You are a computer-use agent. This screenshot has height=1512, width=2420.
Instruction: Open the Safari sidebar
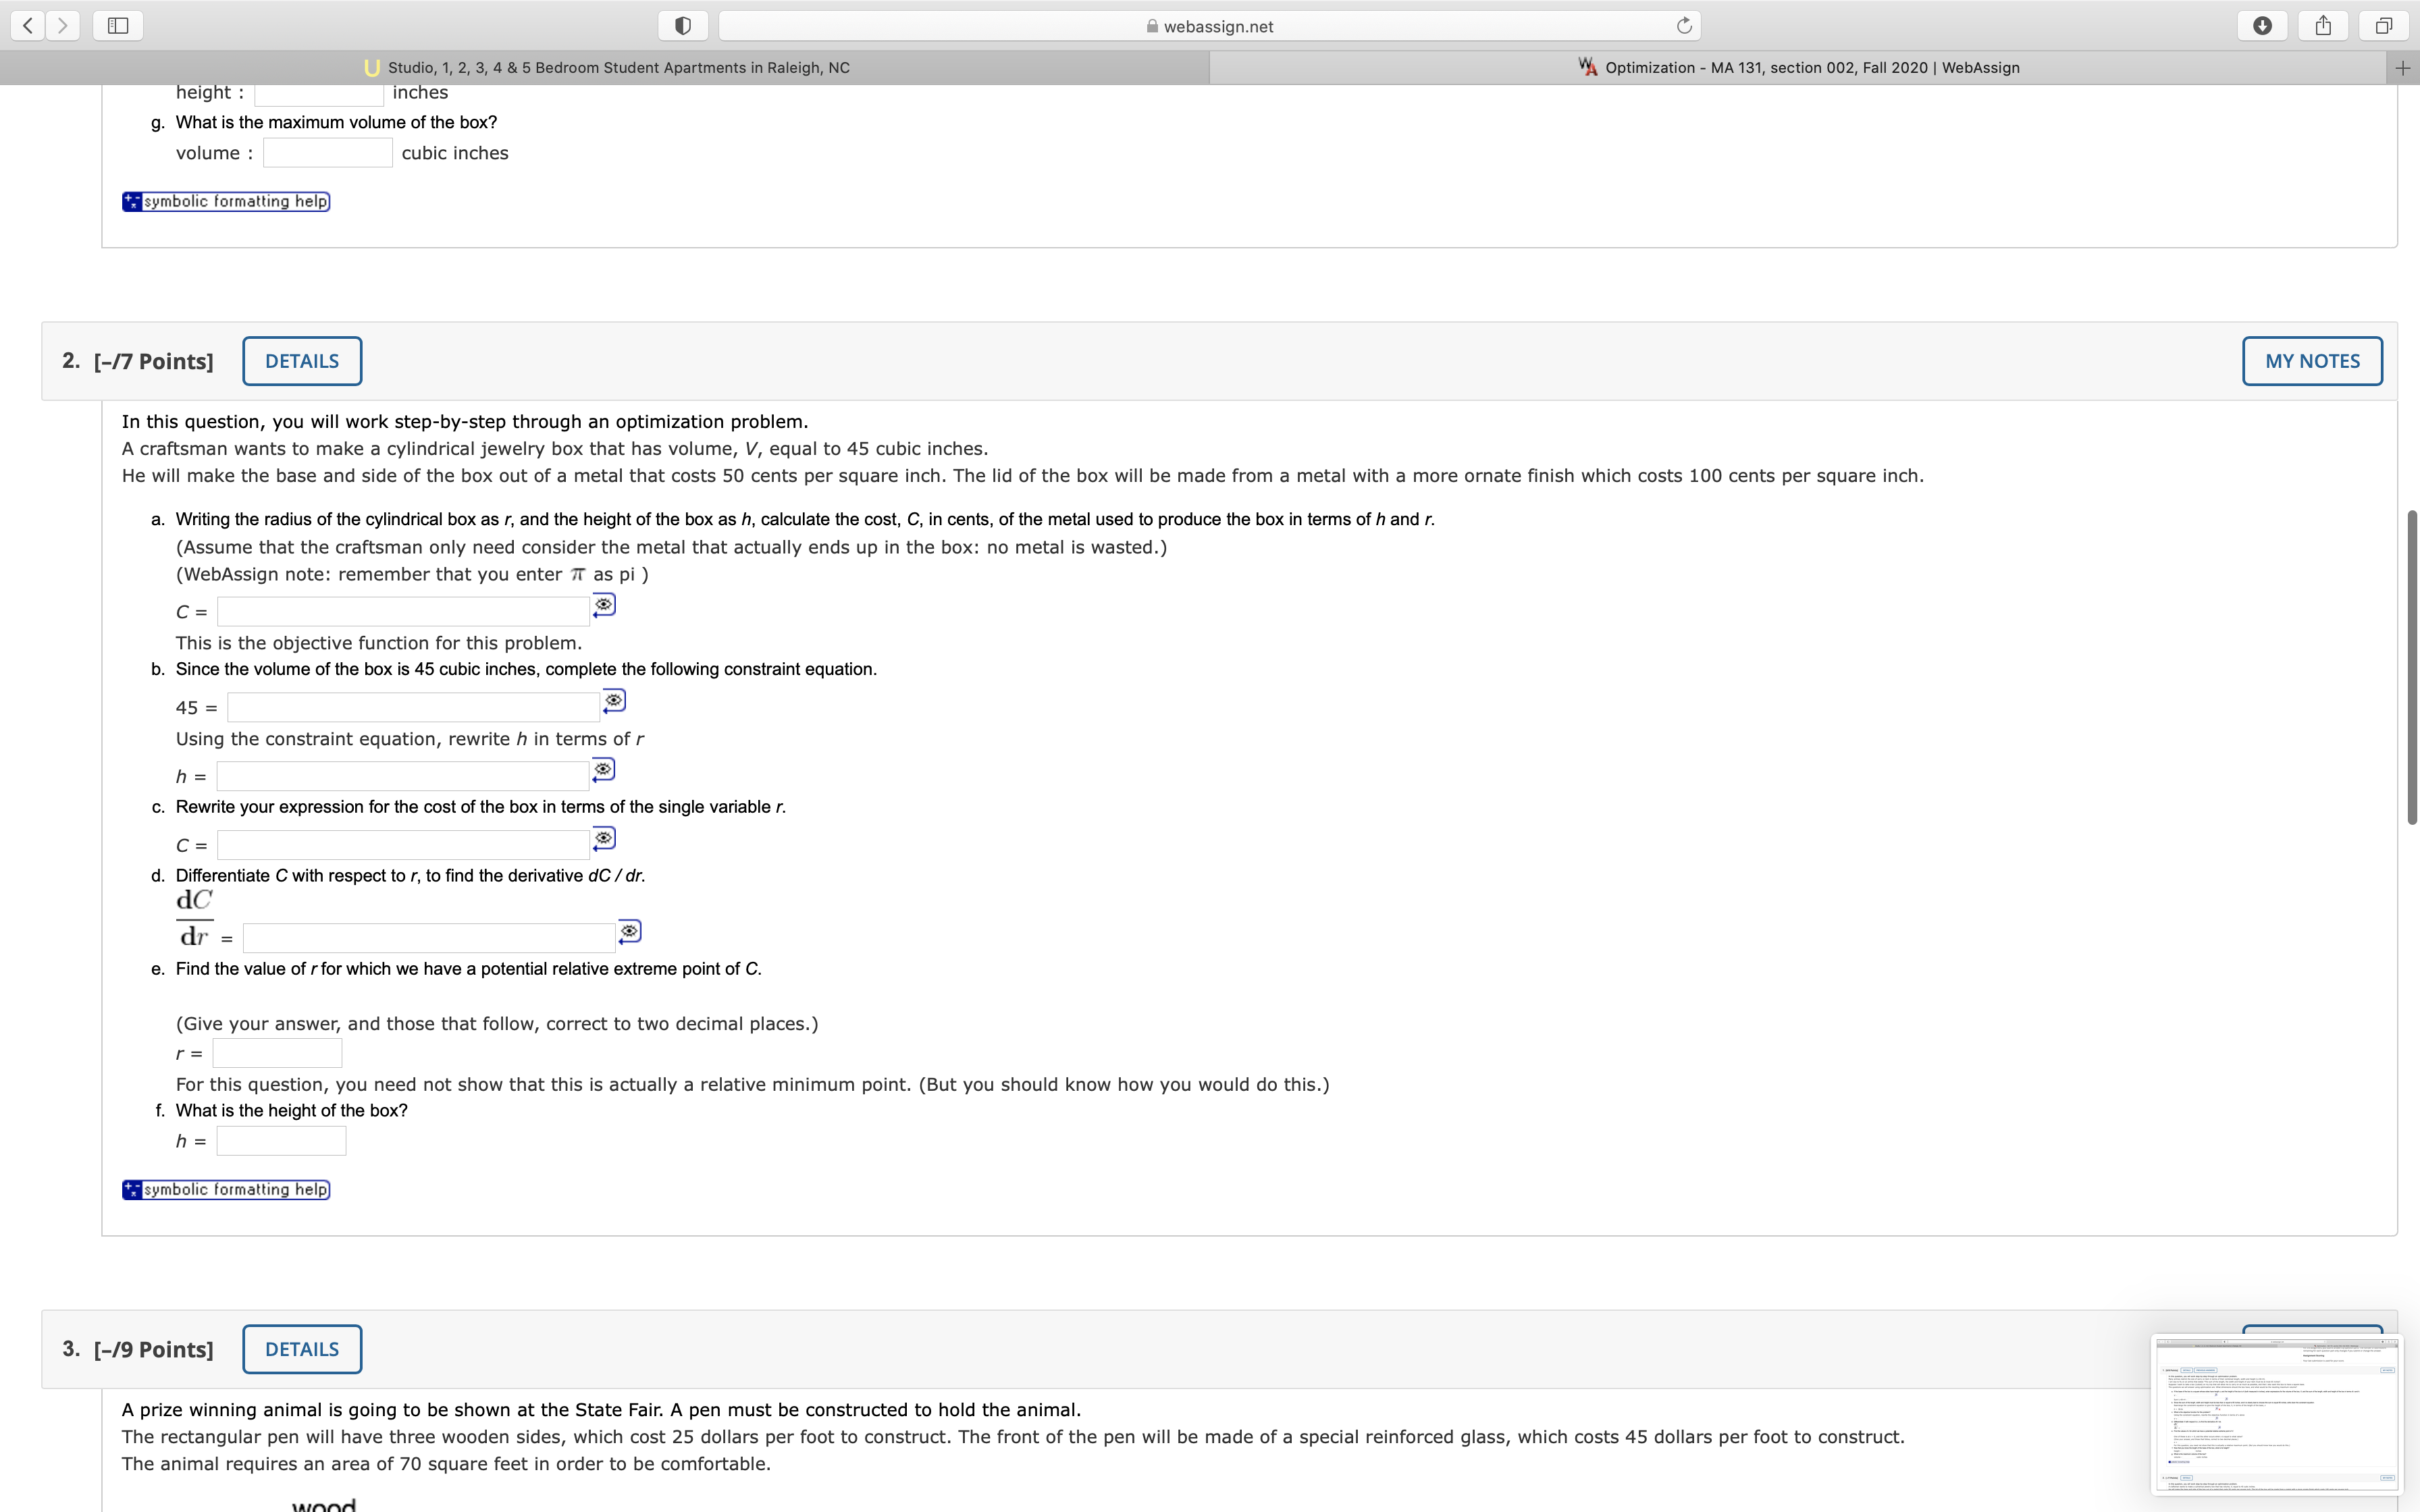point(117,25)
